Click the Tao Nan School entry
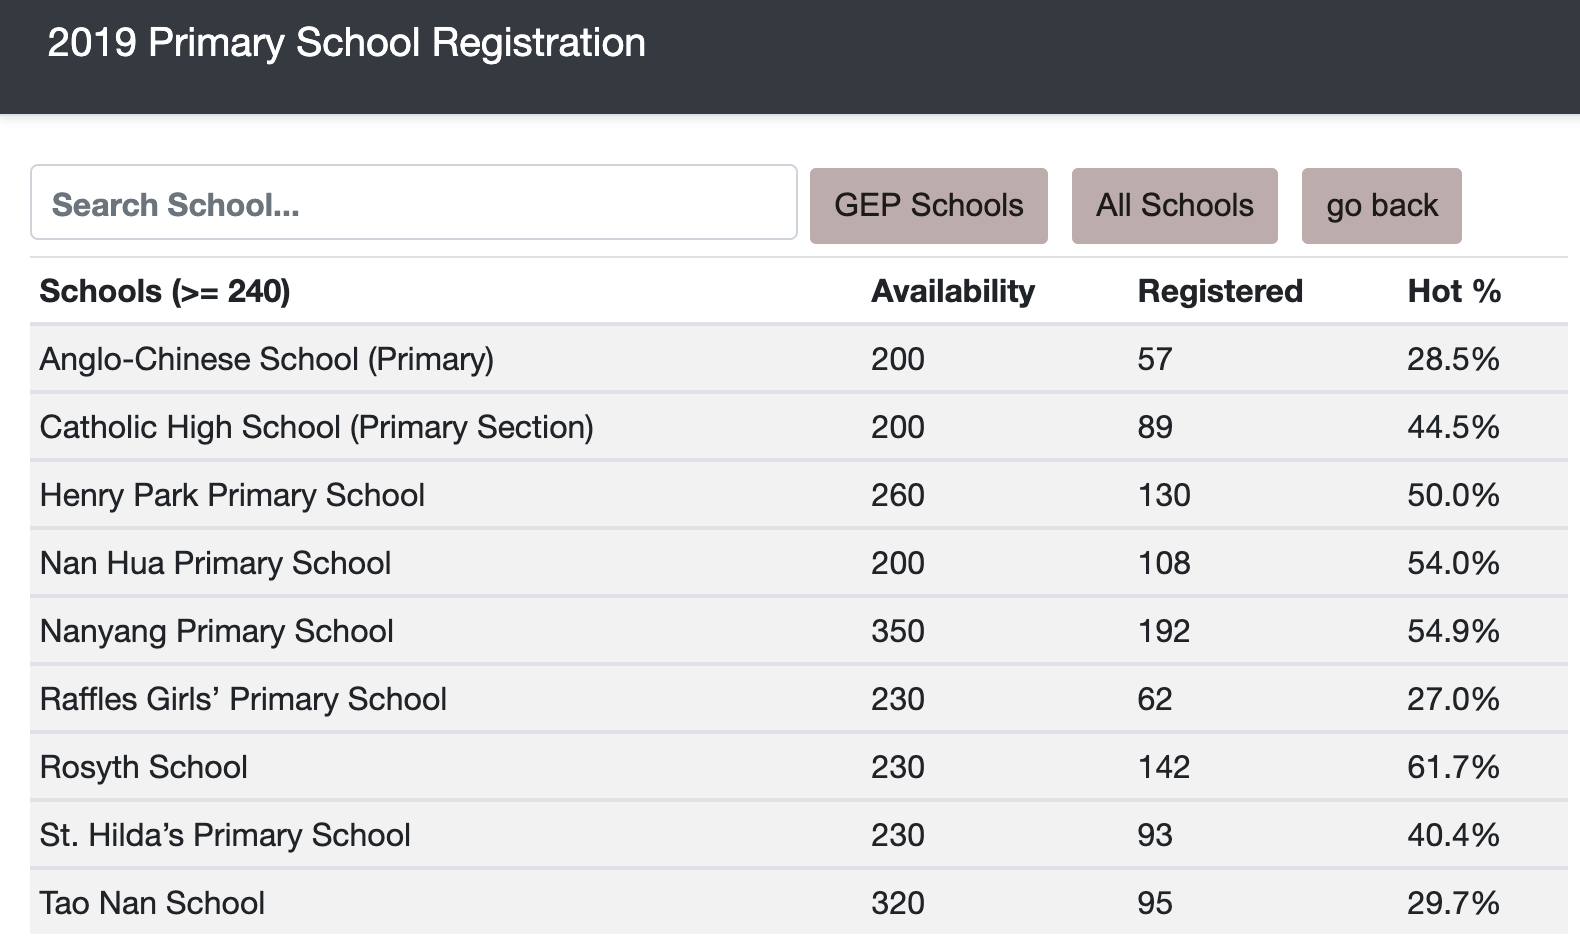 click(152, 903)
